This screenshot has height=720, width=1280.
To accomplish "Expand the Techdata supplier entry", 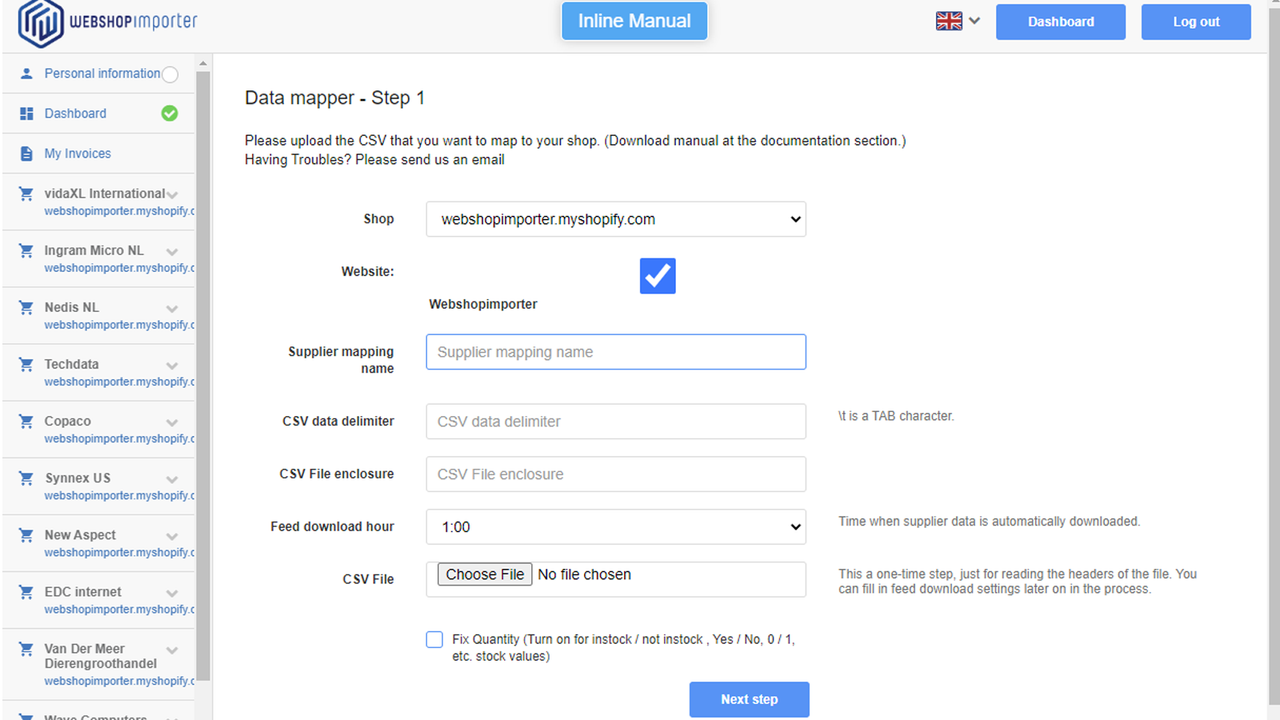I will [171, 365].
